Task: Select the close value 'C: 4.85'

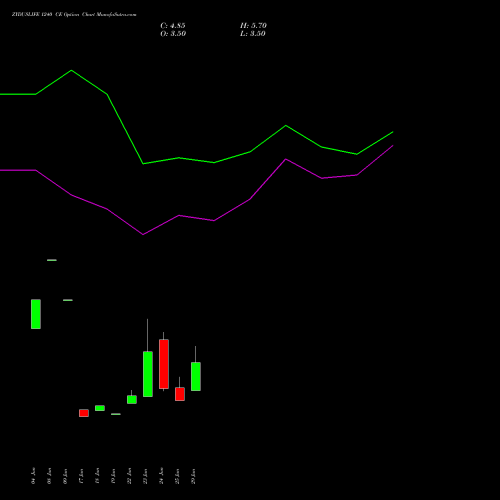Action: click(173, 26)
